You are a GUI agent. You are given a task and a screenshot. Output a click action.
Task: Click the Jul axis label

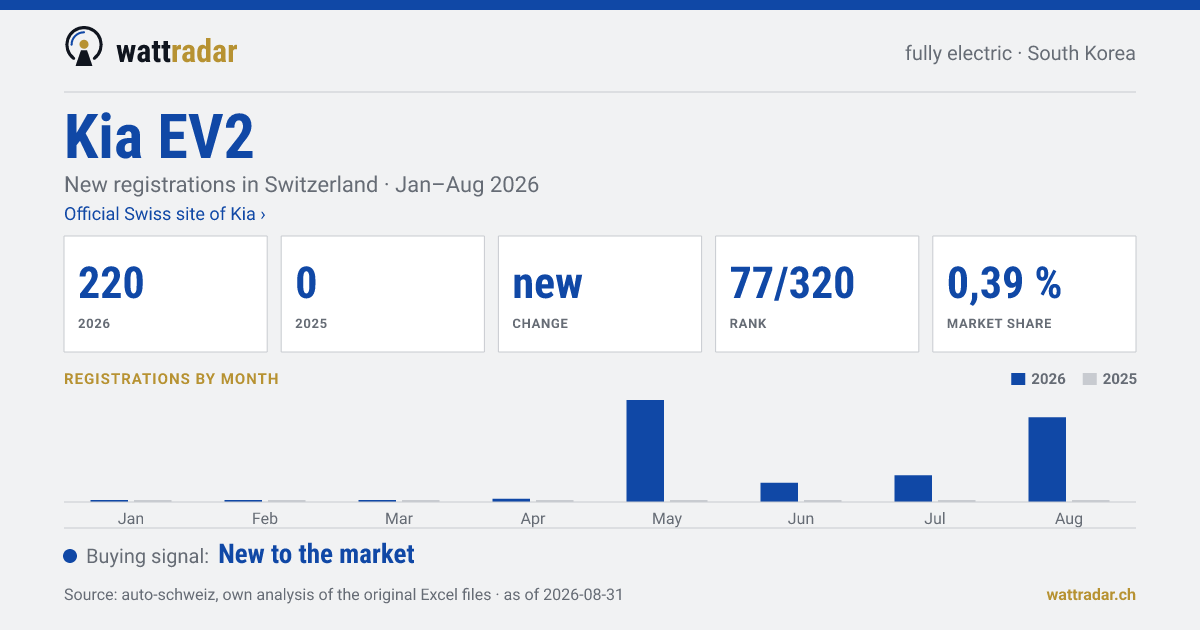tap(935, 519)
